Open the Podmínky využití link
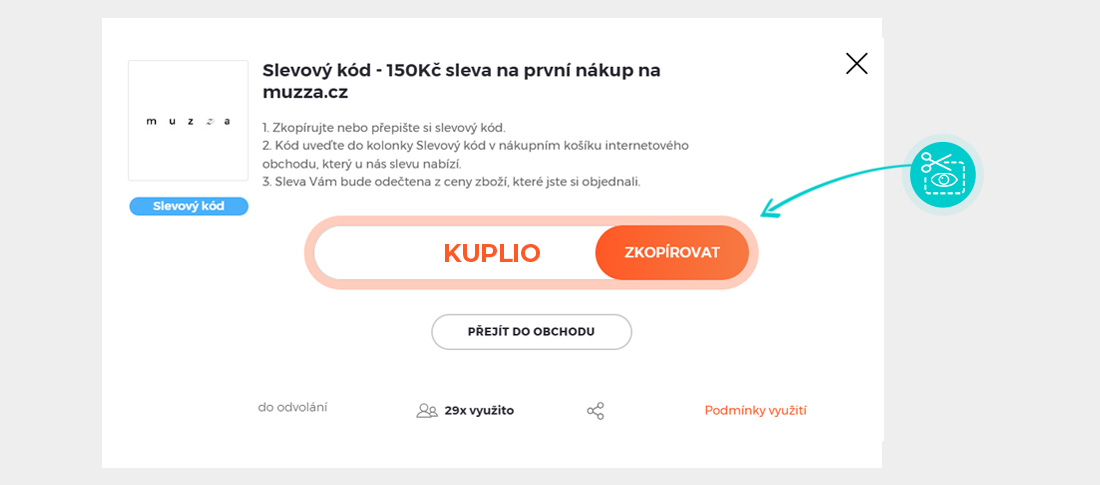 point(755,410)
